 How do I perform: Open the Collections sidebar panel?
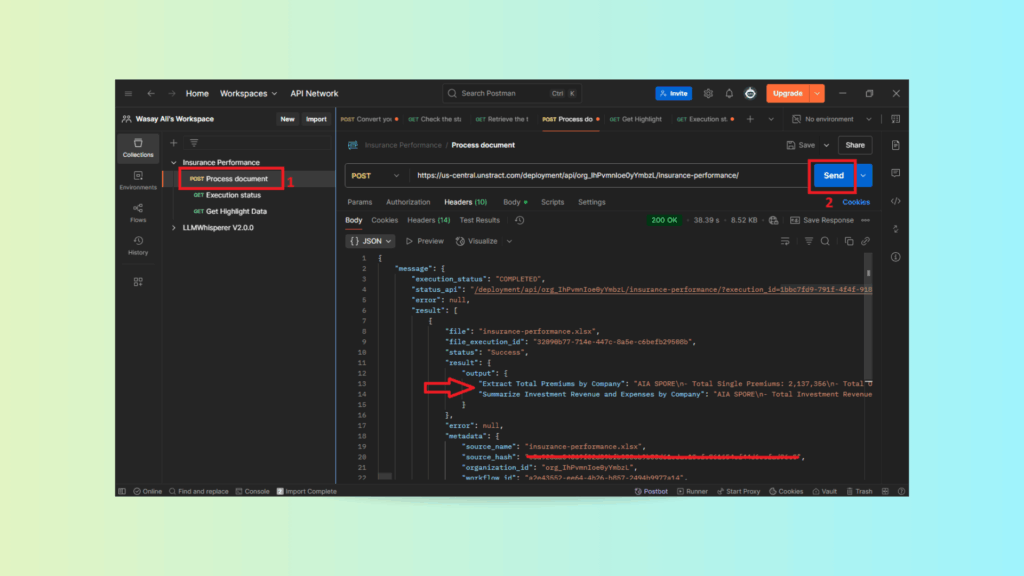pos(138,148)
